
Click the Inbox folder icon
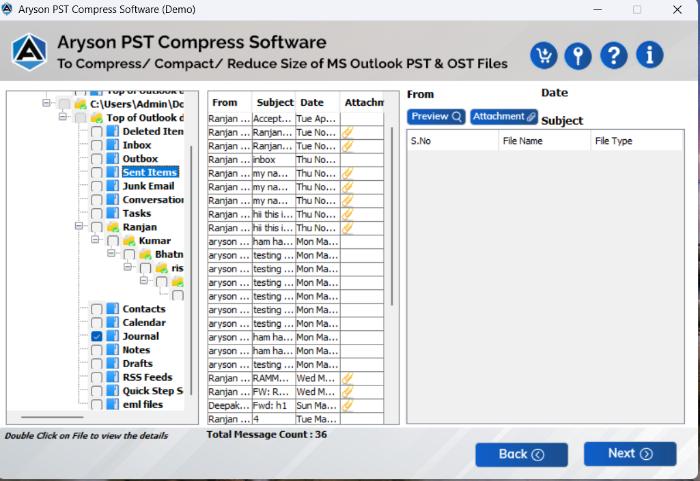pyautogui.click(x=113, y=145)
